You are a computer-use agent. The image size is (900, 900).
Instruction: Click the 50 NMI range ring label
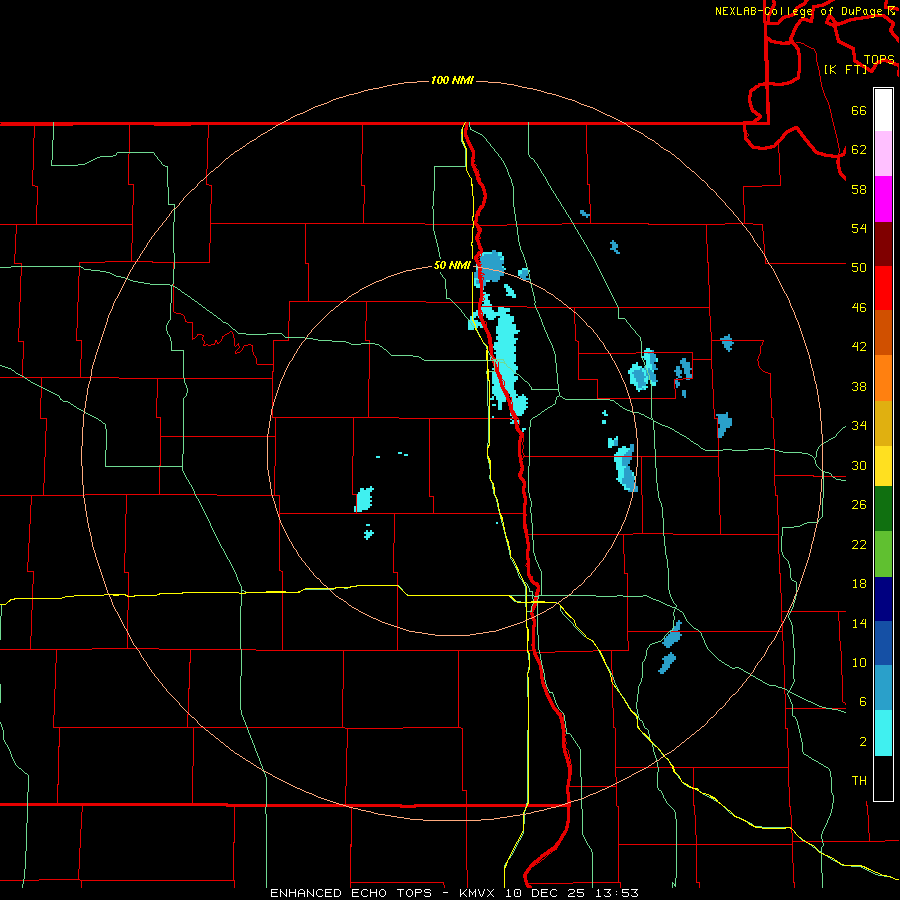coord(452,265)
